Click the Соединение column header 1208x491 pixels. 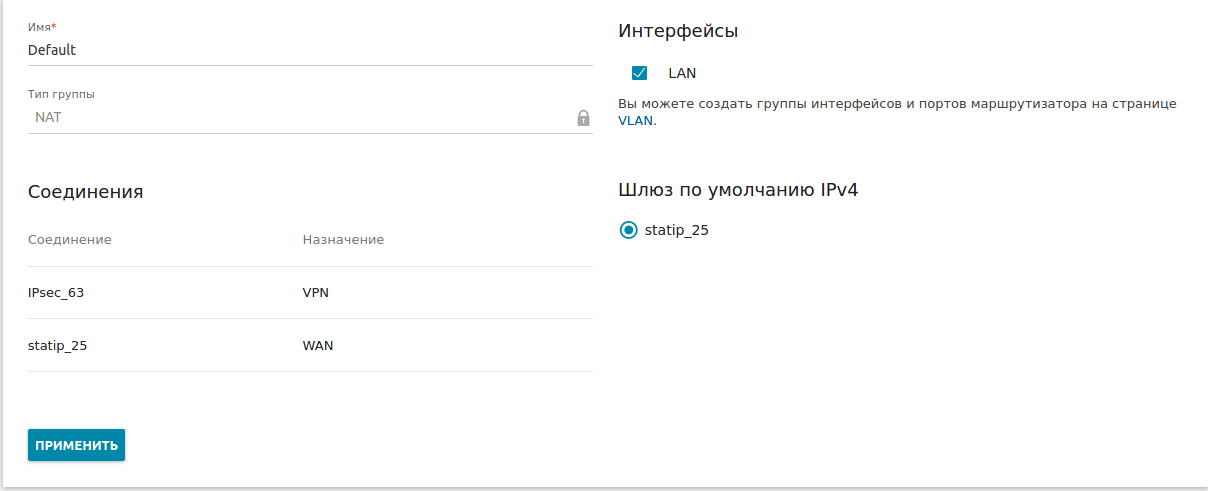point(69,240)
